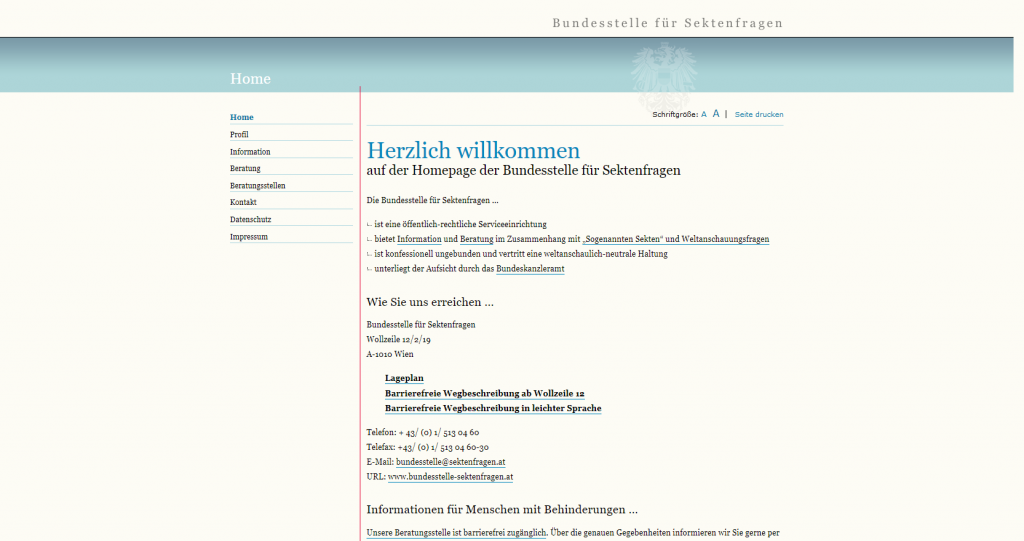
Task: Follow the inline Beratung link
Action: pos(476,239)
